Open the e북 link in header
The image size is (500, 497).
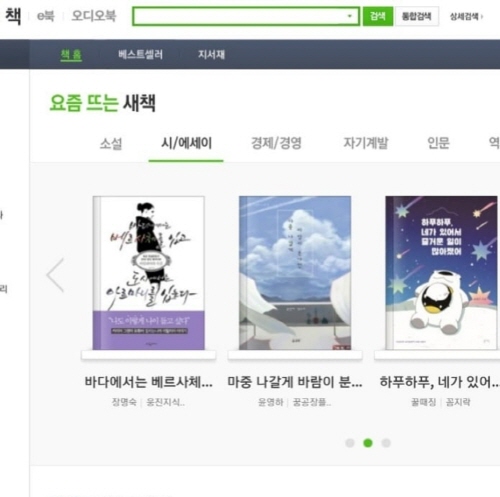(x=45, y=16)
